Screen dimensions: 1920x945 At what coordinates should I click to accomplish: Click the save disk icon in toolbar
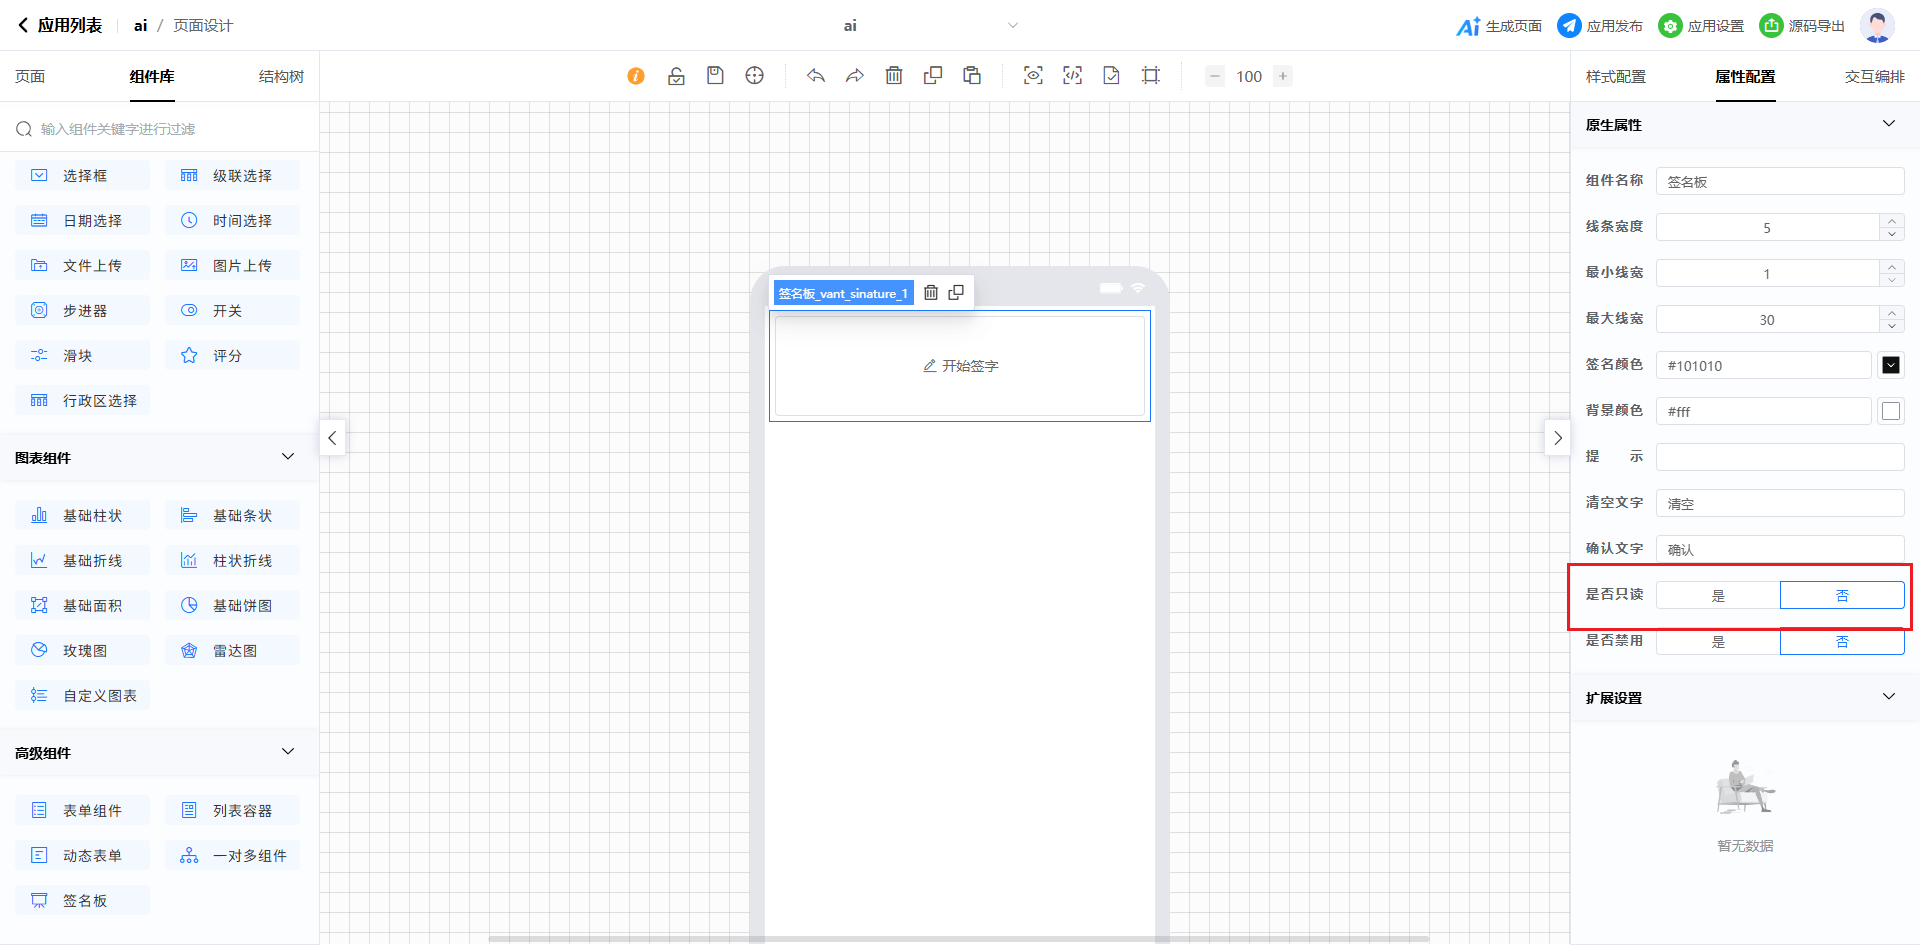tap(715, 76)
